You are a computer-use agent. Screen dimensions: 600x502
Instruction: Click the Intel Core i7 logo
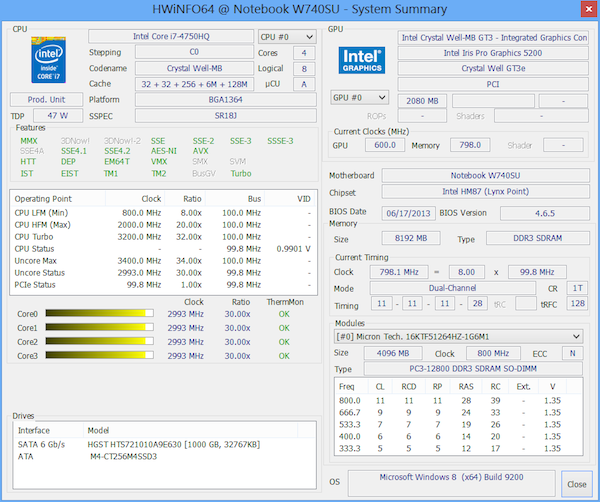[x=48, y=59]
